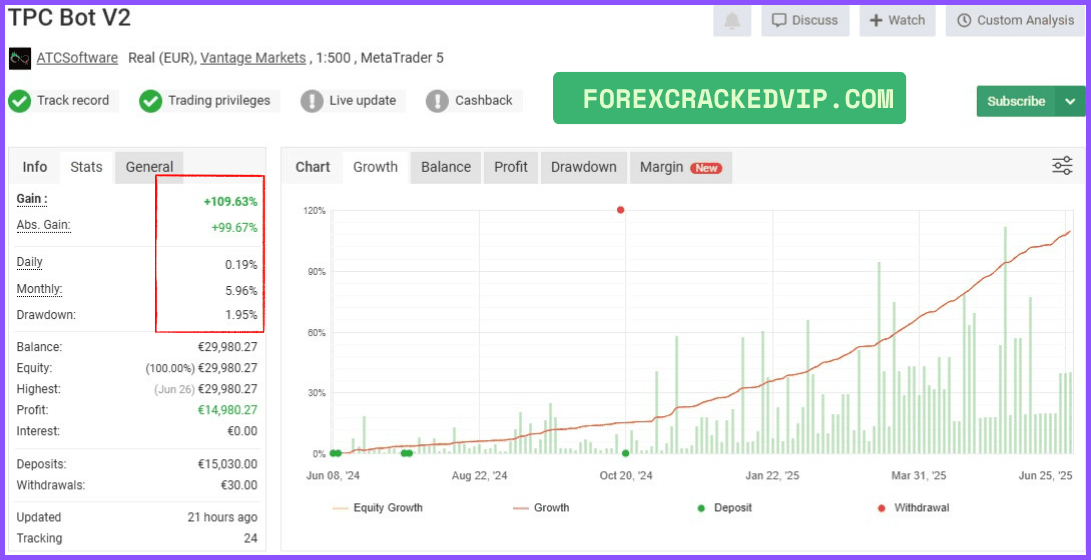Viewport: 1091px width, 560px height.
Task: Open the ATCSoftware profile link
Action: point(77,58)
